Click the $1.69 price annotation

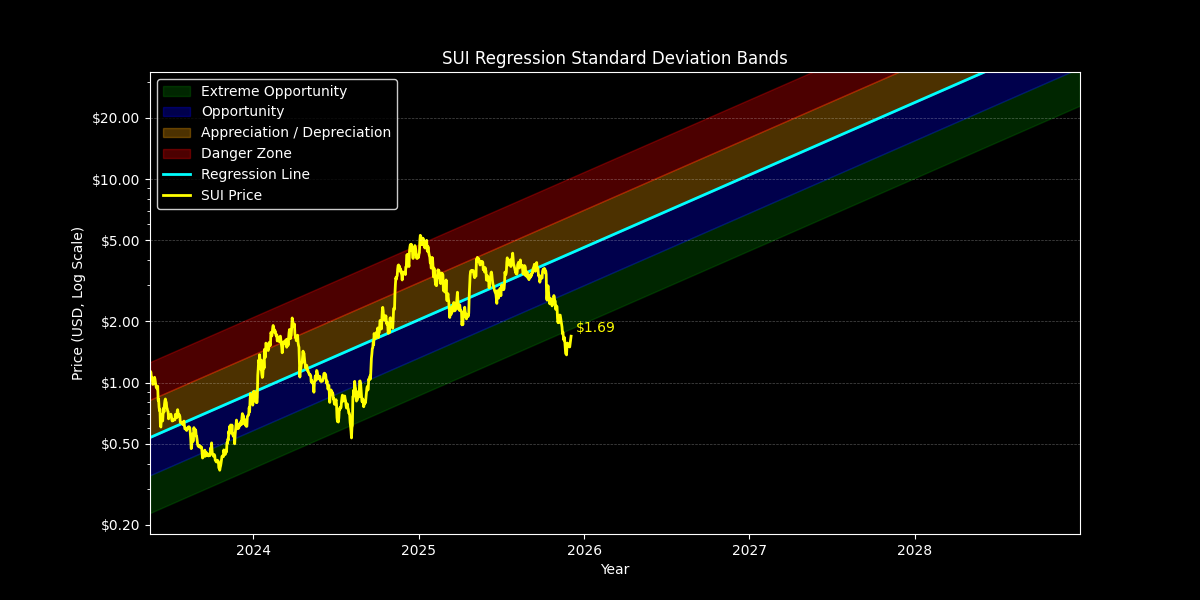pyautogui.click(x=596, y=327)
